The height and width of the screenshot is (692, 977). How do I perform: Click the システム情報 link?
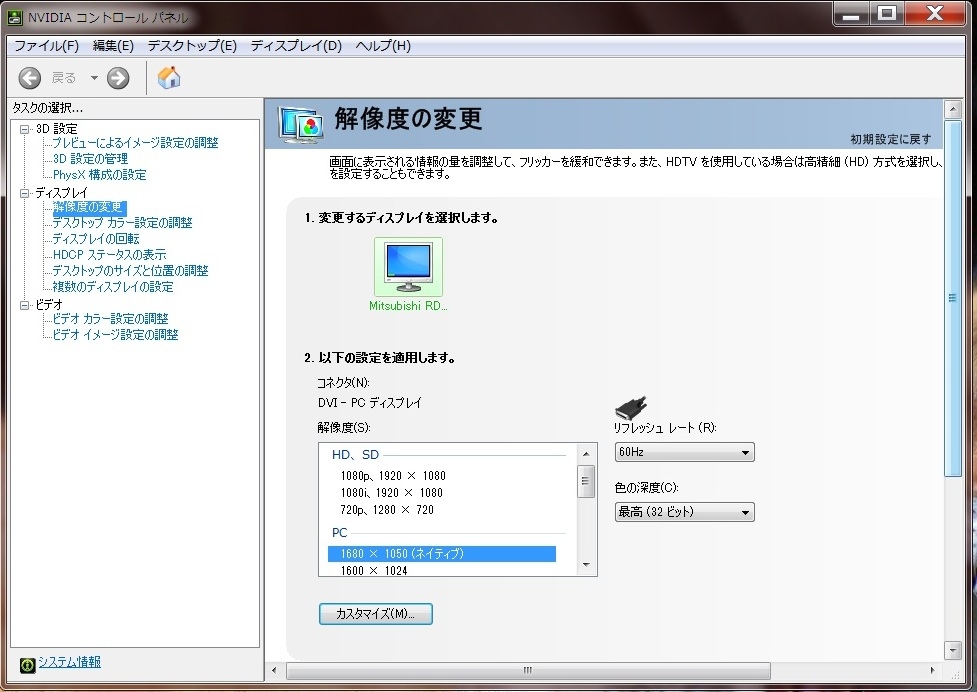click(x=69, y=662)
